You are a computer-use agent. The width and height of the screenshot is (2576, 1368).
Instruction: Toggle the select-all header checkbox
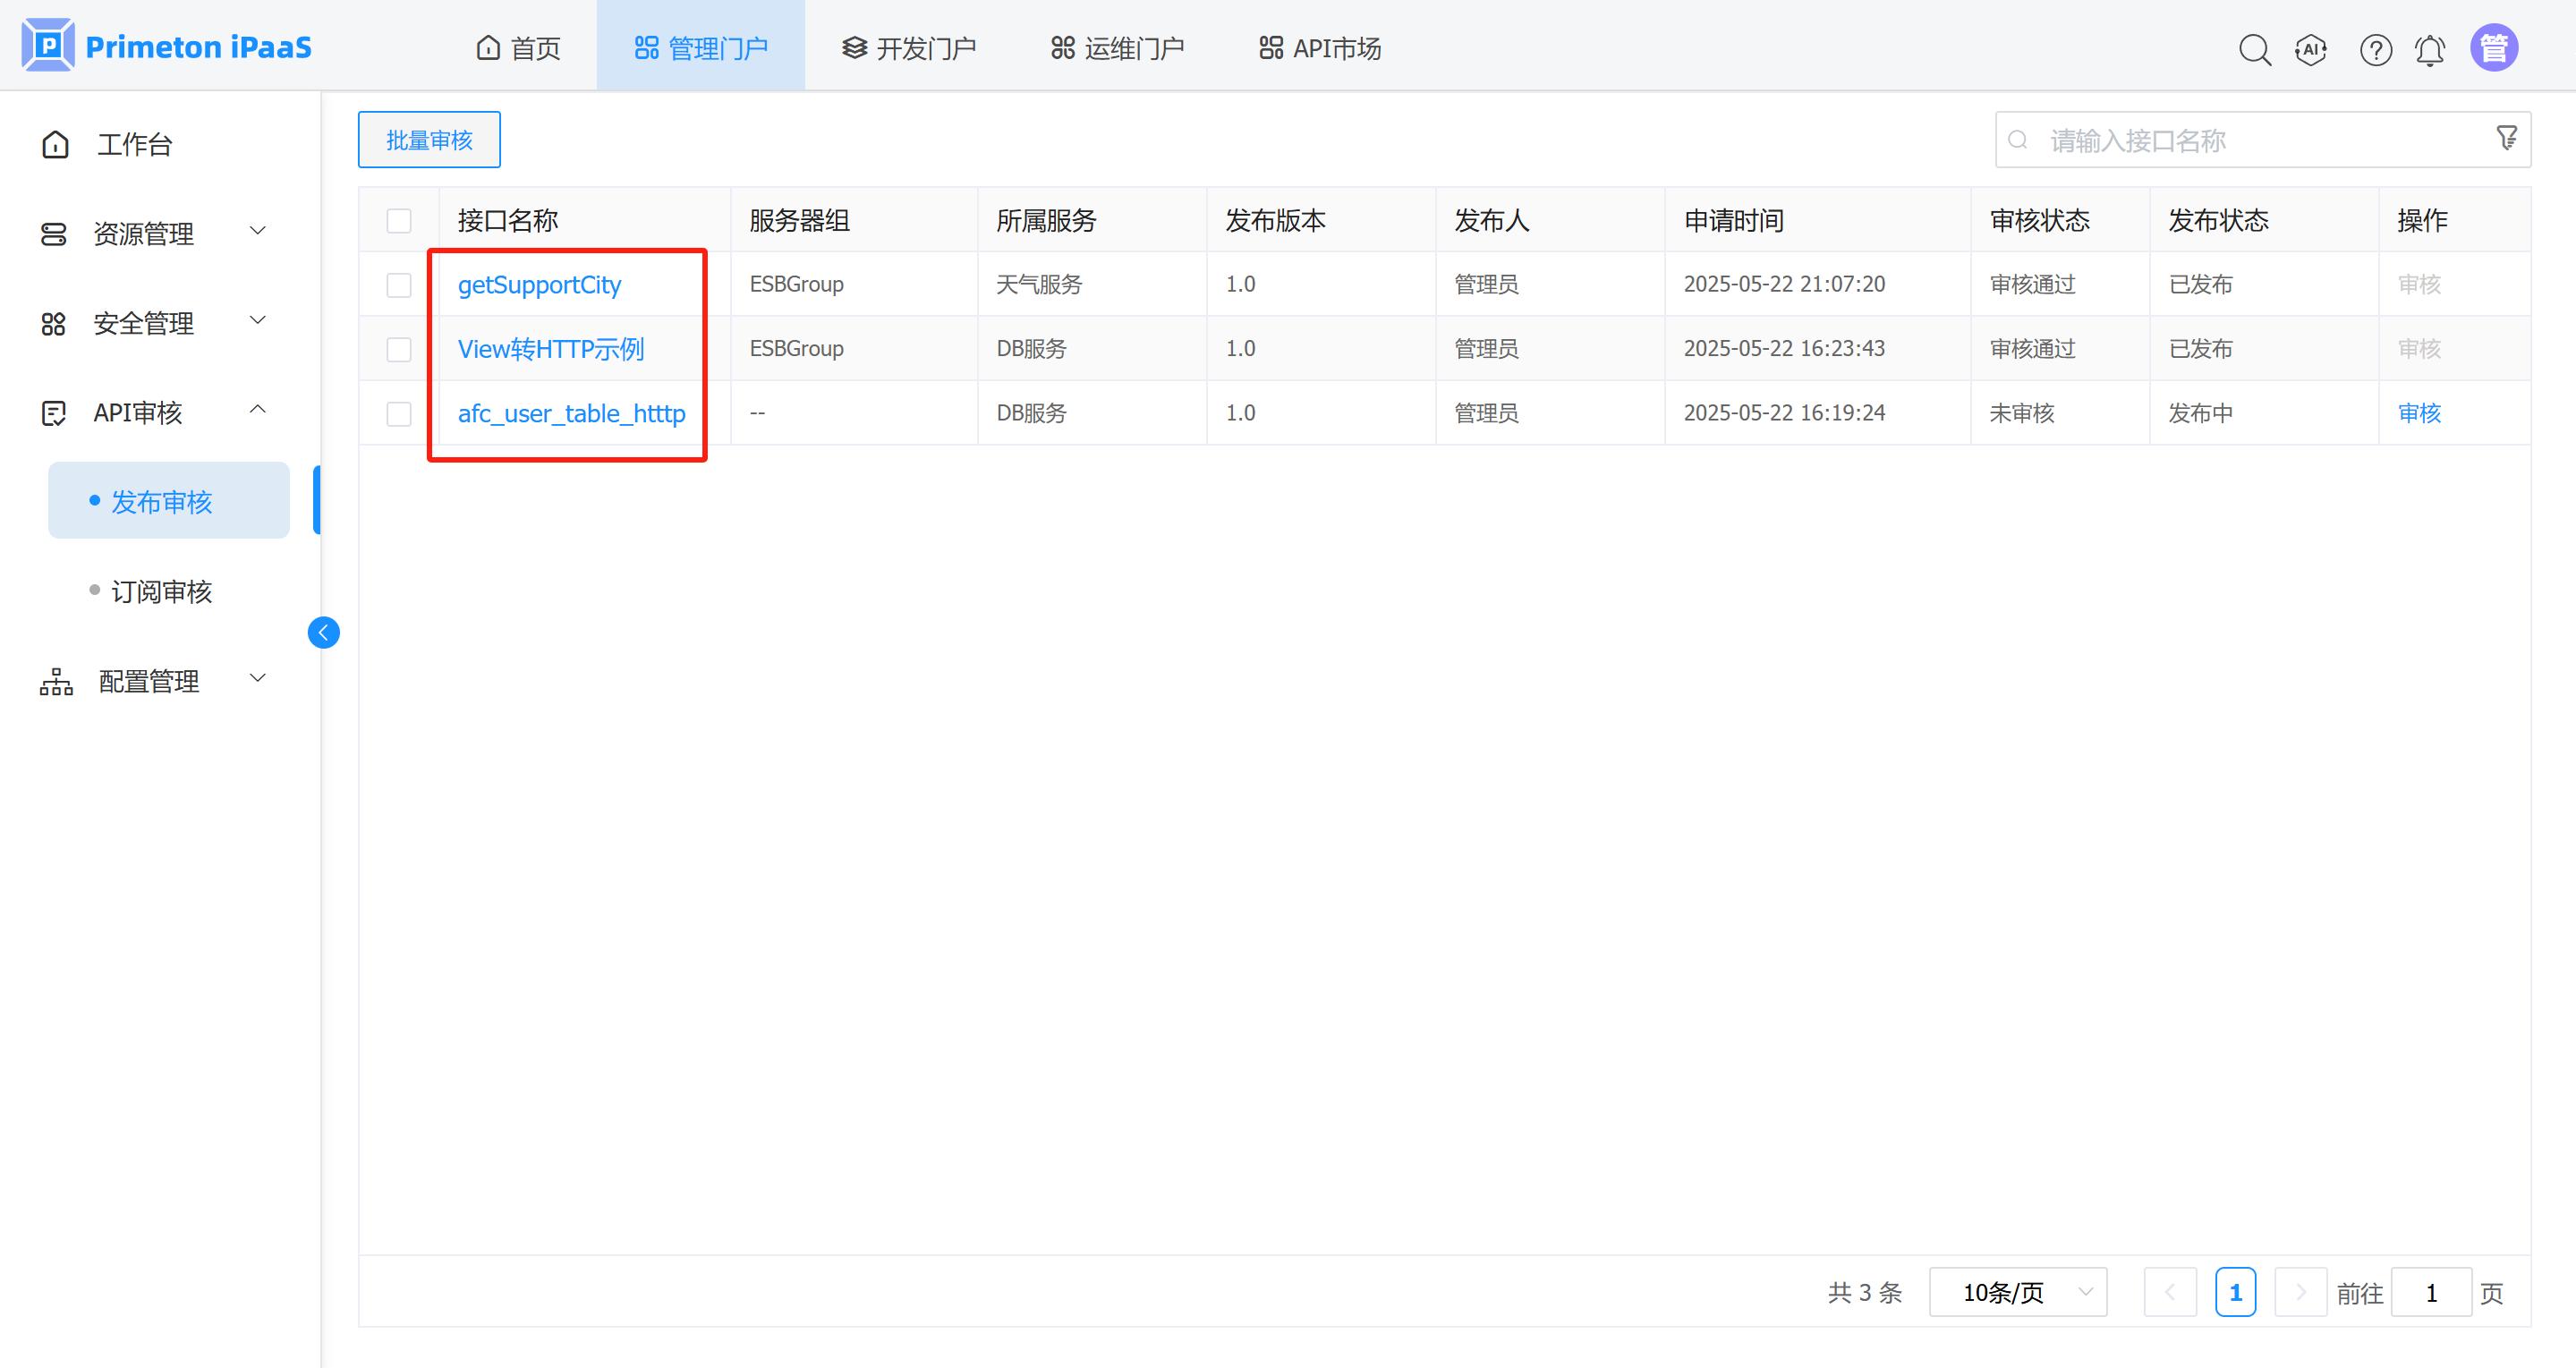pyautogui.click(x=399, y=220)
